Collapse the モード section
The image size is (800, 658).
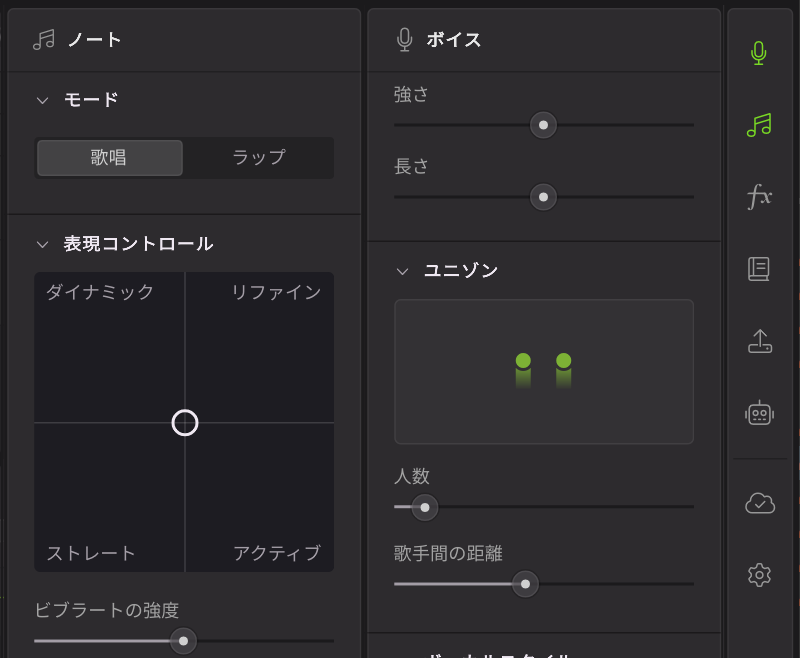point(42,100)
